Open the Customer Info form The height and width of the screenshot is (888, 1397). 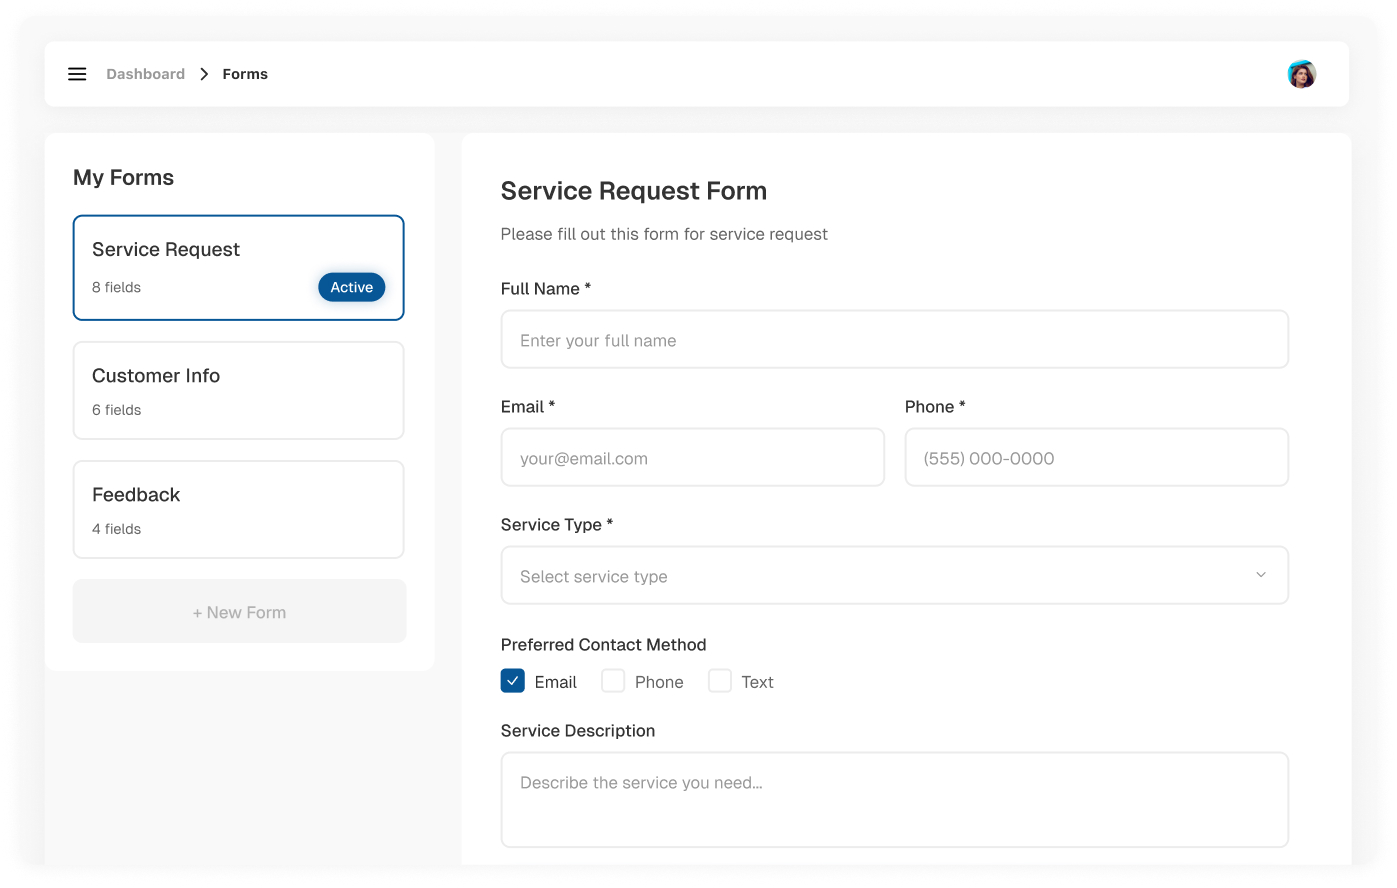[x=238, y=390]
